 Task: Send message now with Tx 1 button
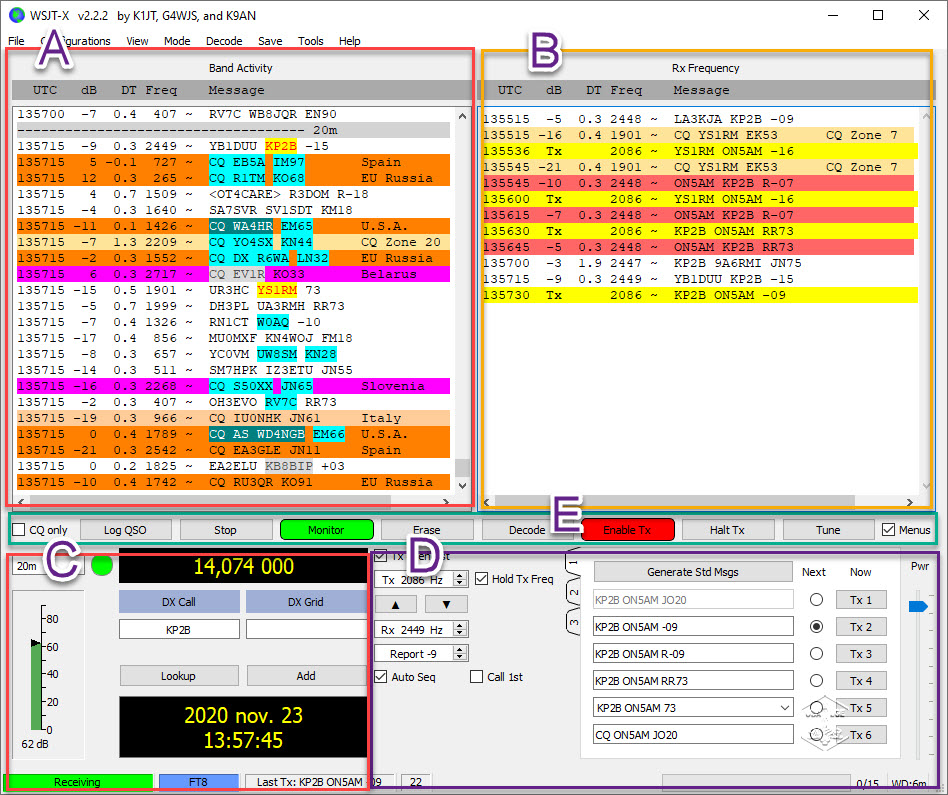861,600
